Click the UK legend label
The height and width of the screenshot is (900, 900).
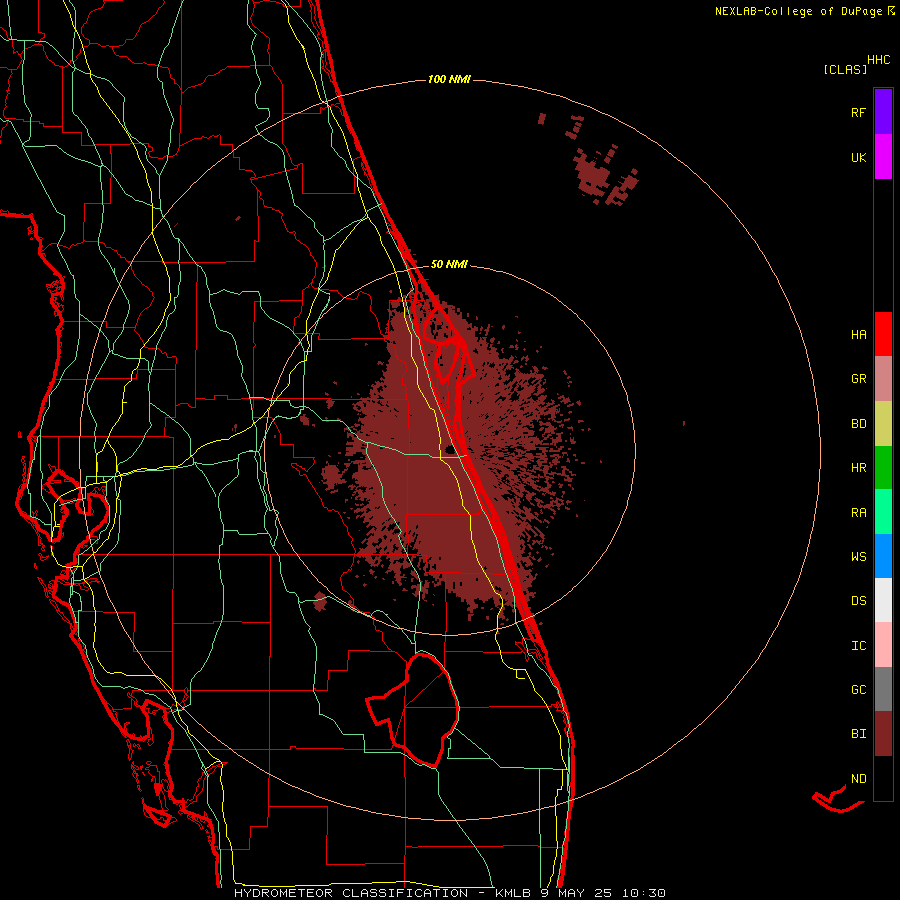[x=858, y=157]
